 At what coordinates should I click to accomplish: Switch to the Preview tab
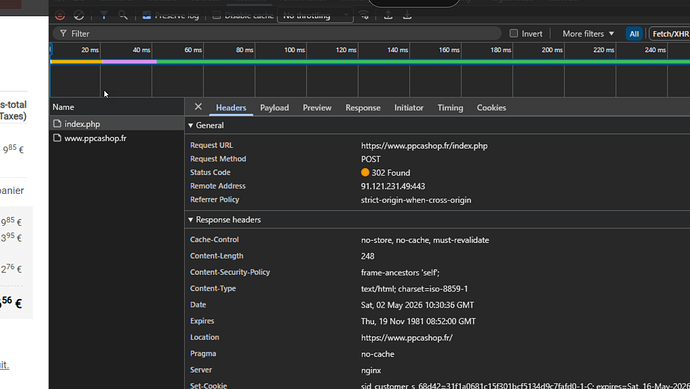tap(317, 108)
